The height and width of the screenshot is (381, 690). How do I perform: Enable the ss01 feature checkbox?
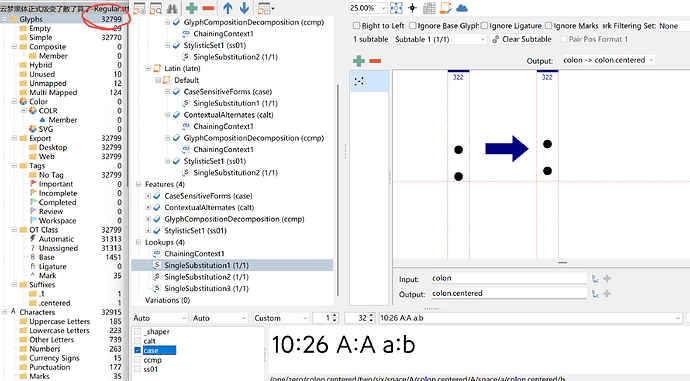pyautogui.click(x=138, y=369)
